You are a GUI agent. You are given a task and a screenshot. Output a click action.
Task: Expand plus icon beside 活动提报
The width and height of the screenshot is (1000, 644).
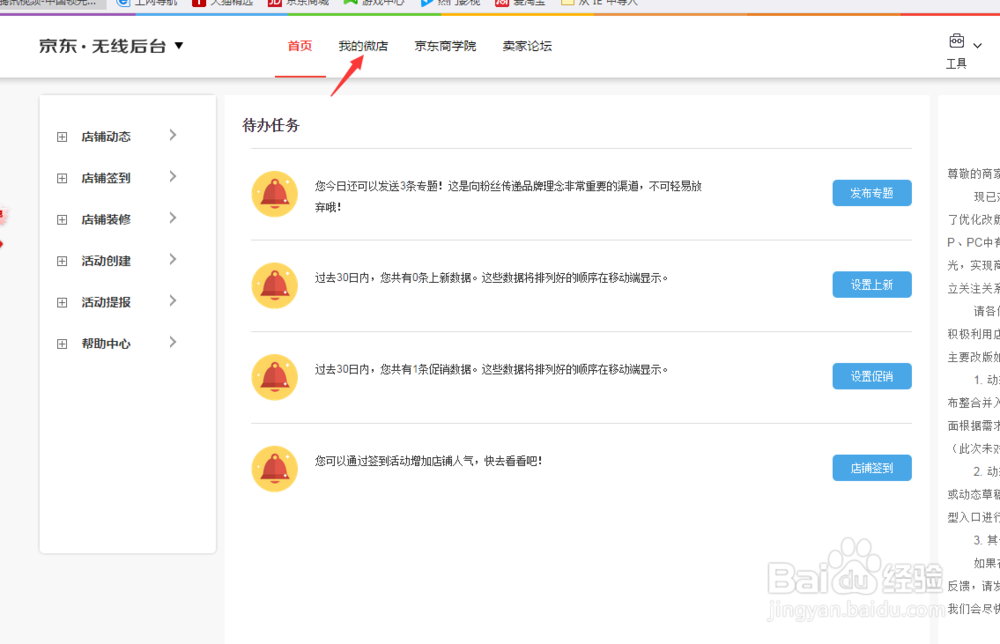(62, 303)
